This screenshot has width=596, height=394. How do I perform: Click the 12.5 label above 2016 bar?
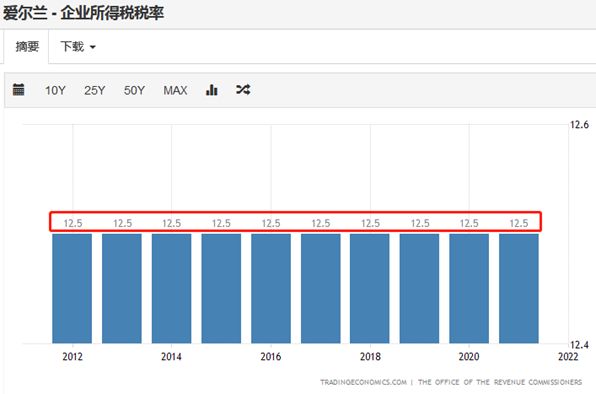click(x=271, y=223)
